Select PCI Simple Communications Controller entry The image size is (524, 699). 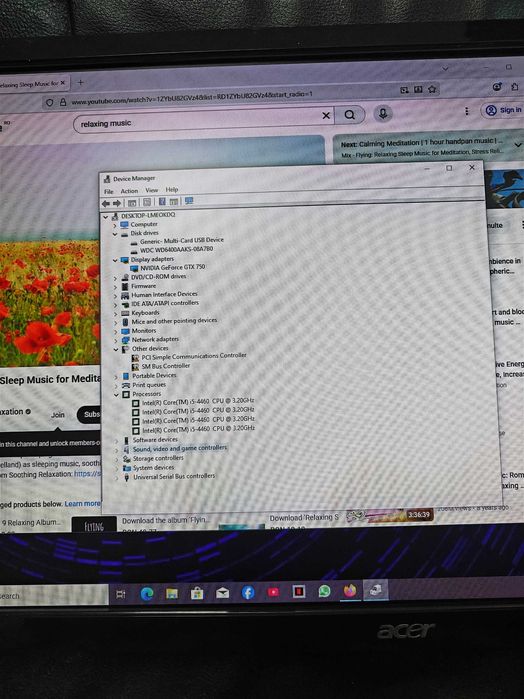(x=194, y=357)
